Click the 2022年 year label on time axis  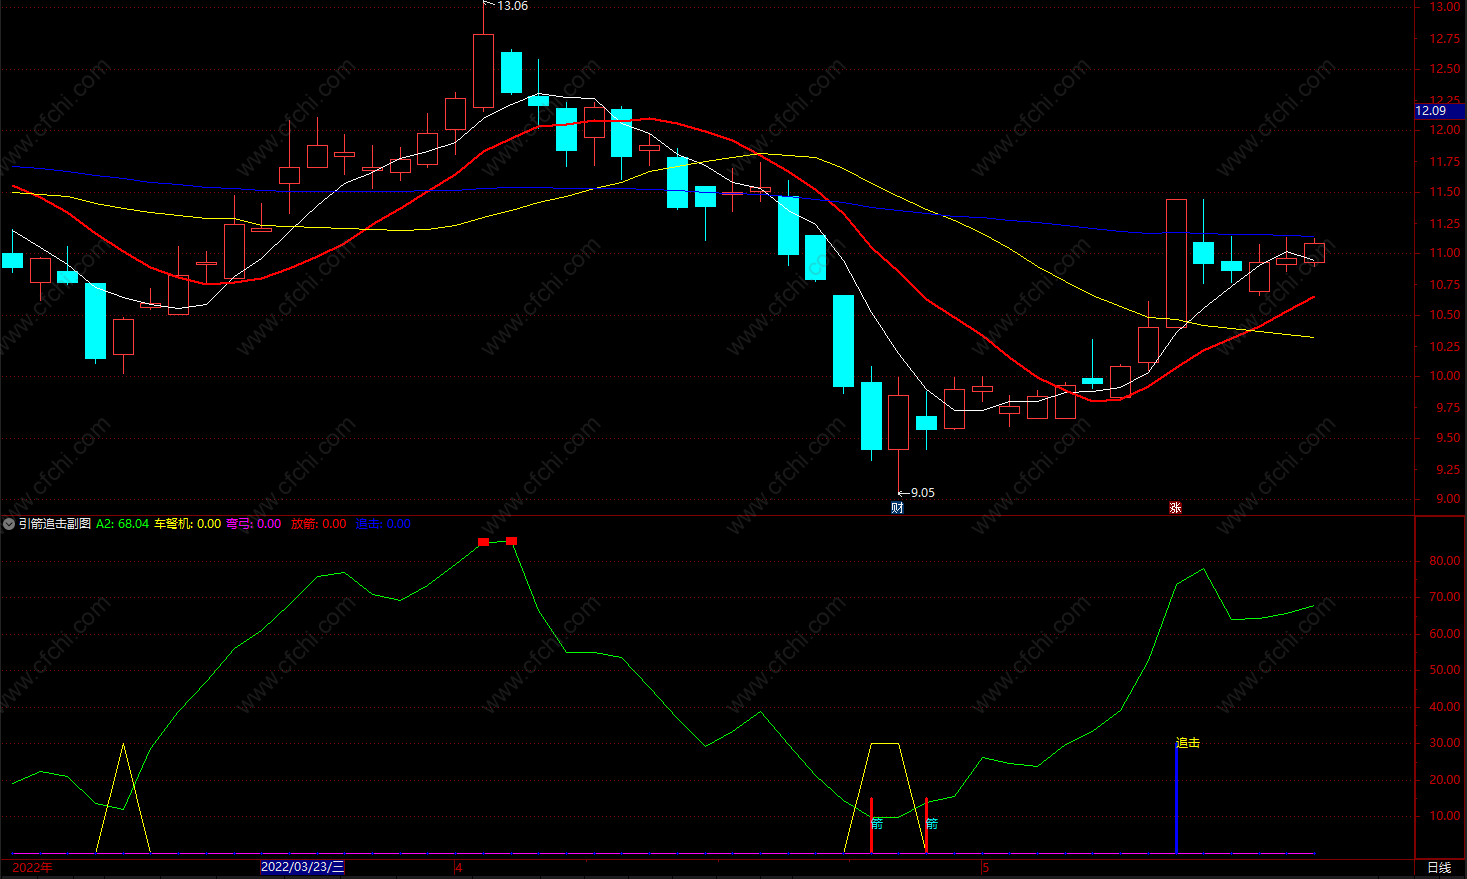[x=33, y=867]
